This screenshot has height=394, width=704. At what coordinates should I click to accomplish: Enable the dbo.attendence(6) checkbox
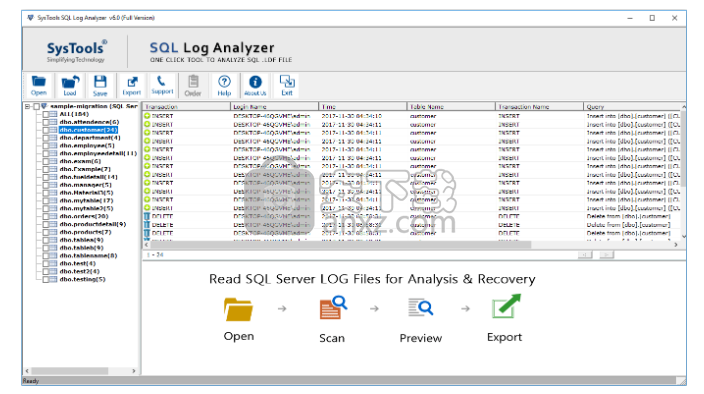(x=45, y=122)
